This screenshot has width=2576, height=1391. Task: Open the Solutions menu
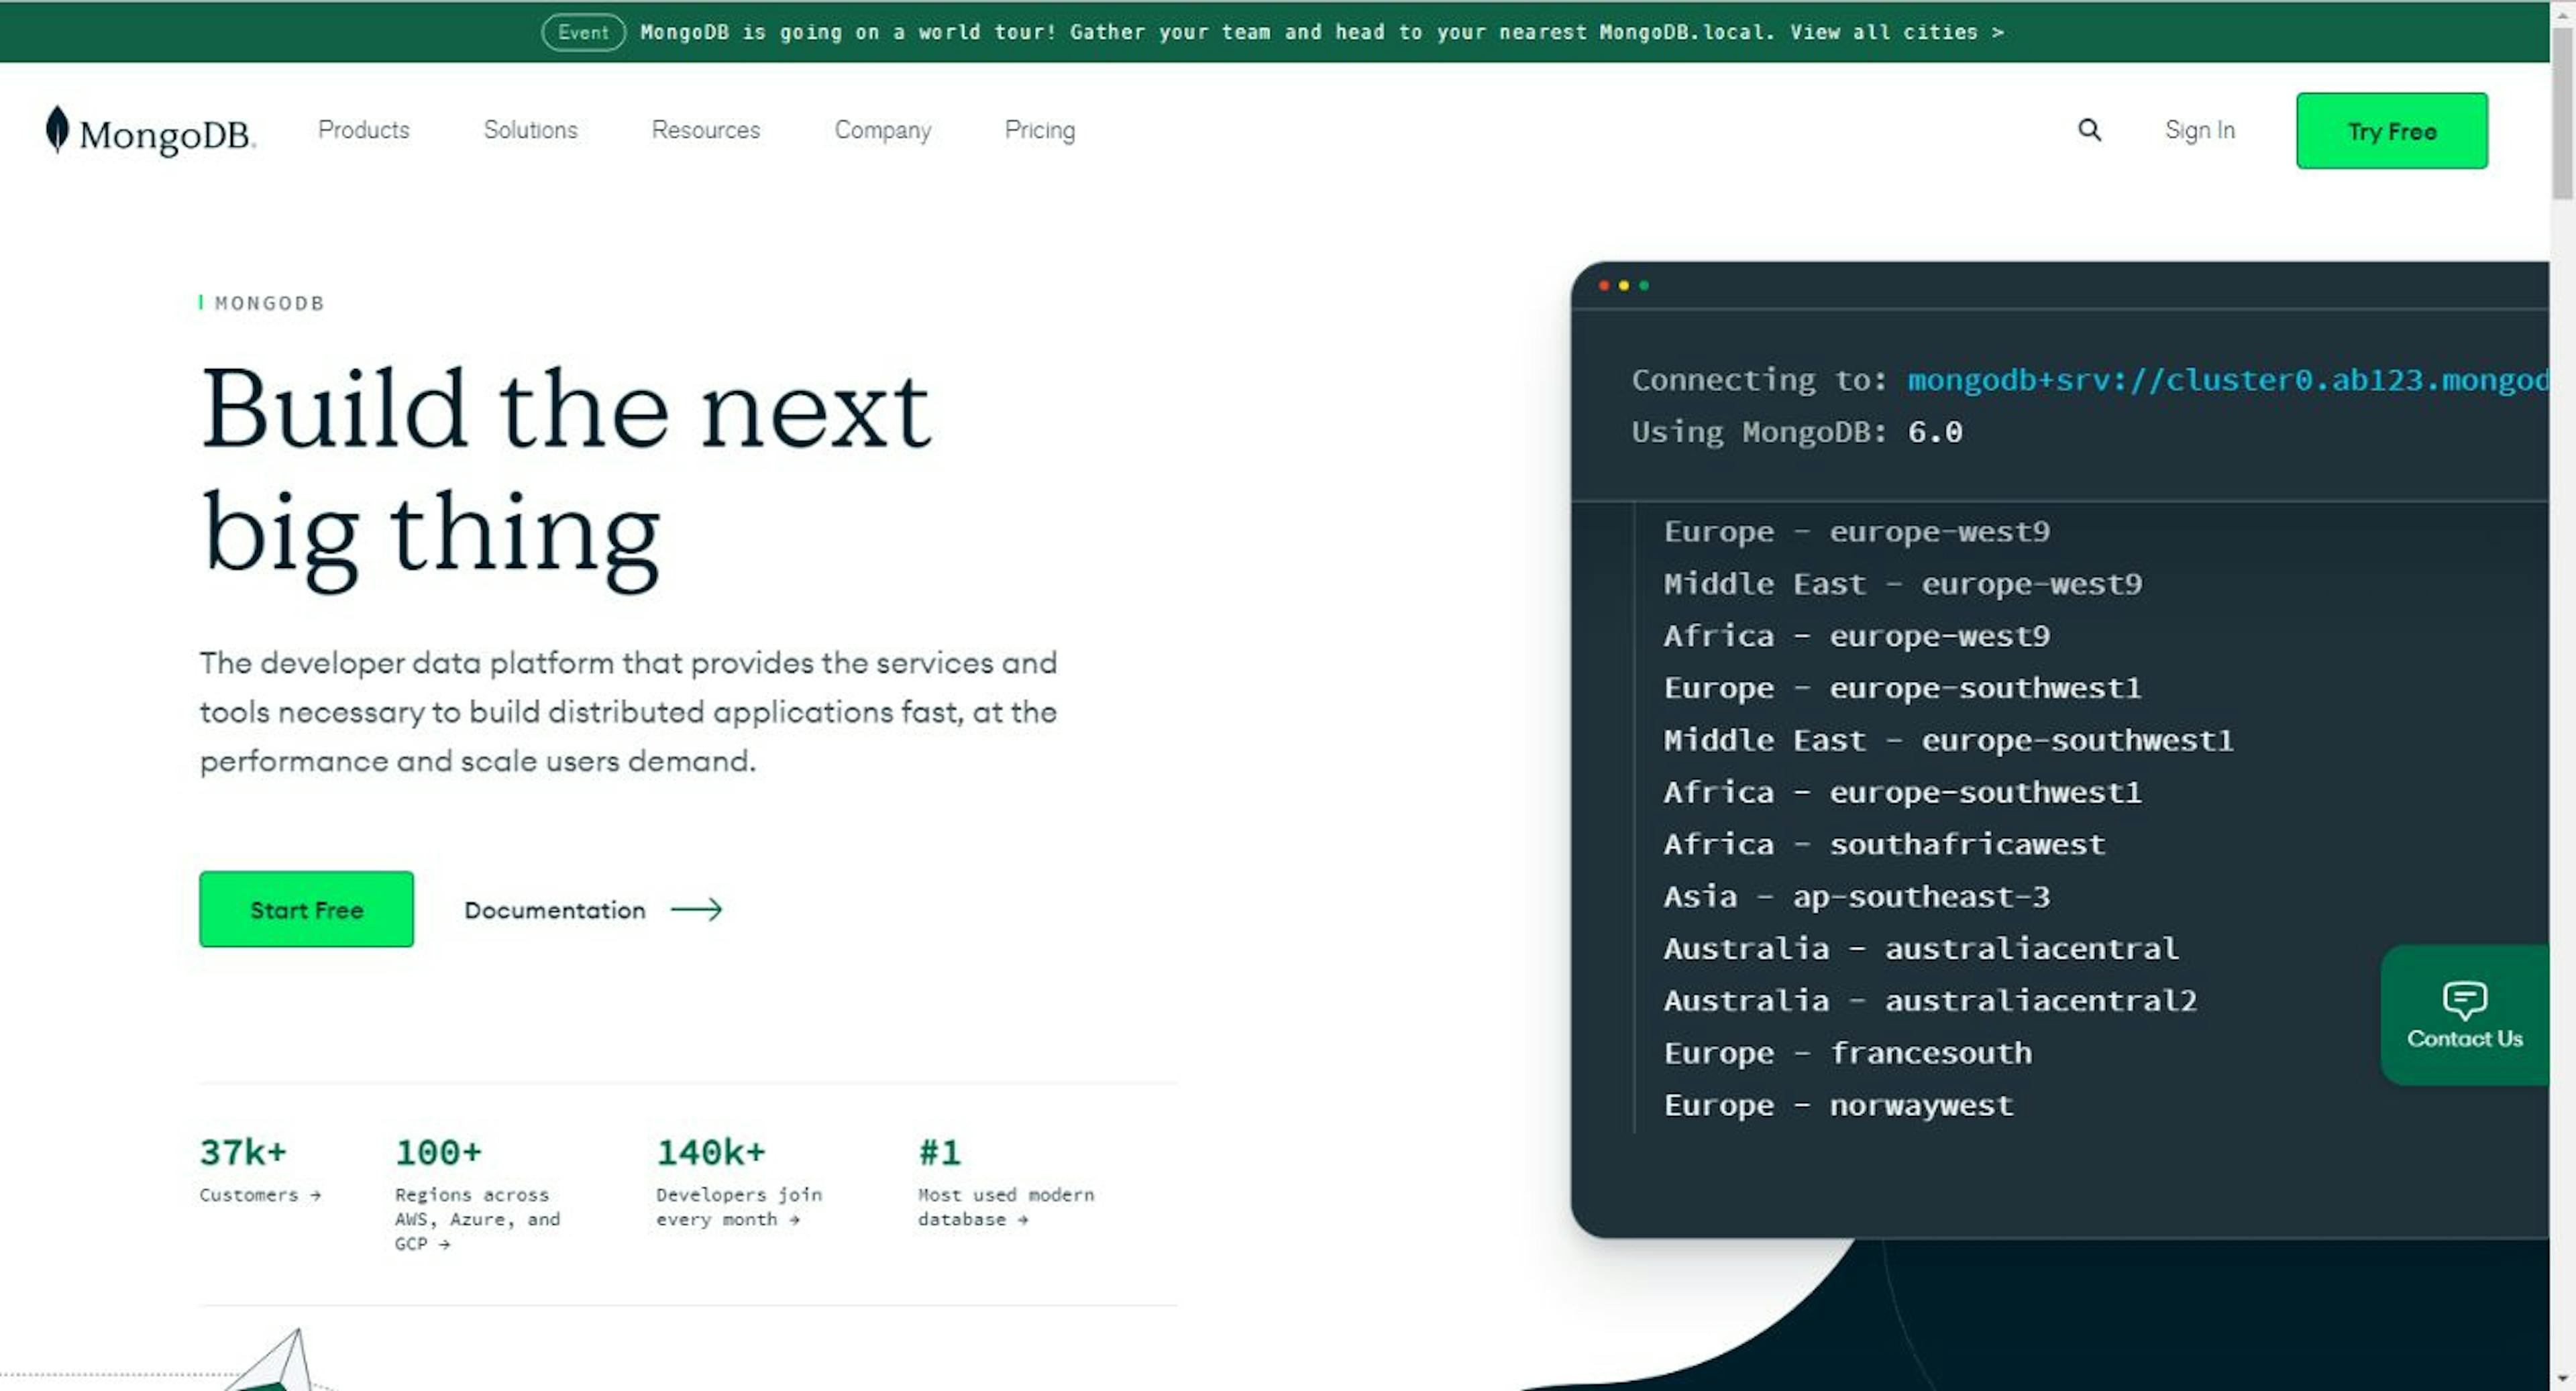pyautogui.click(x=531, y=130)
